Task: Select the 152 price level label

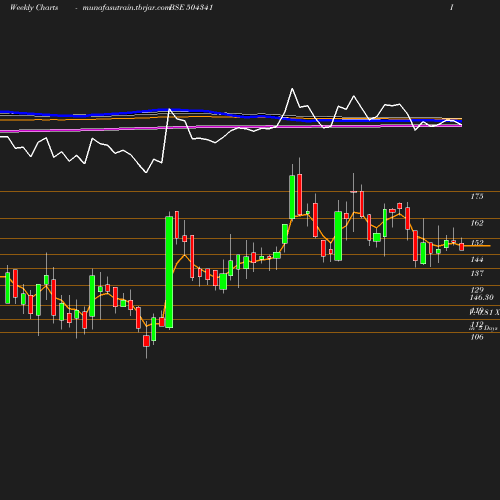Action: pos(477,242)
